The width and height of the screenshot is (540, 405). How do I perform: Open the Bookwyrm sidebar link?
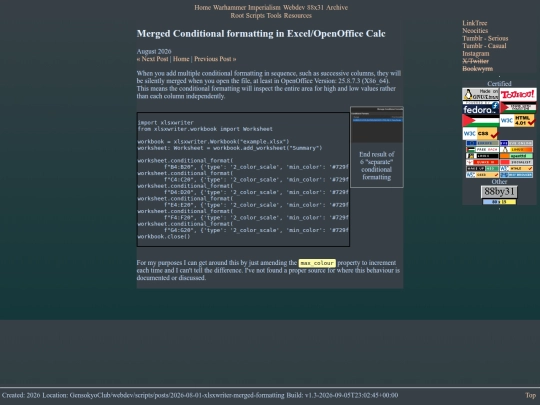(477, 69)
